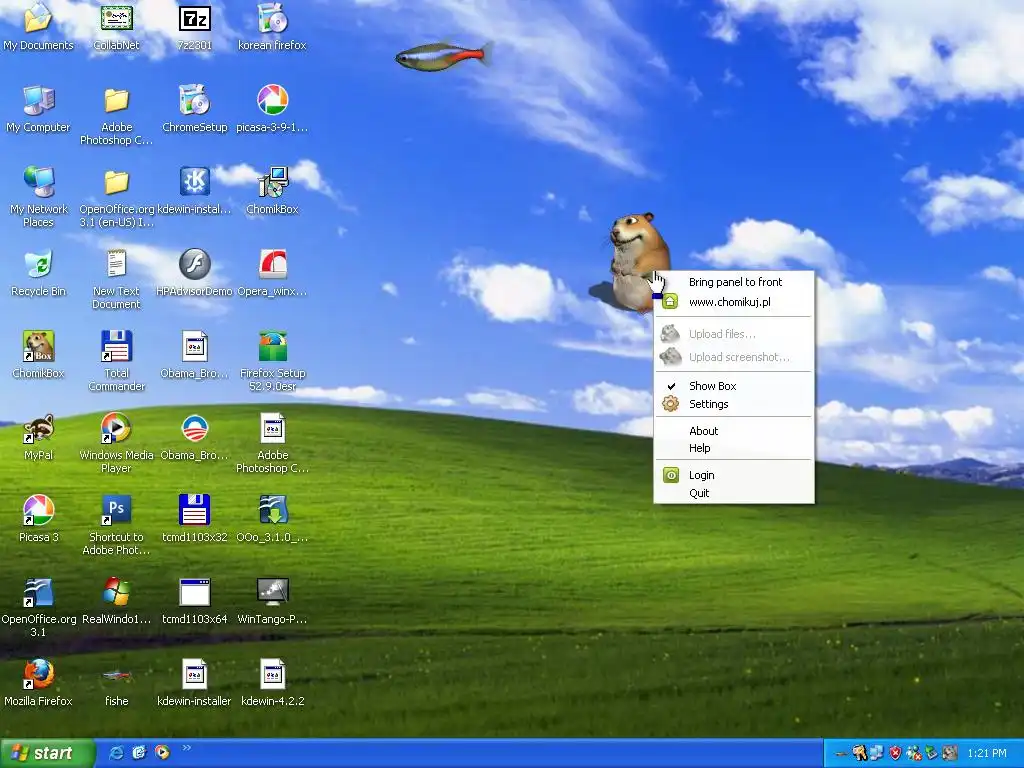Viewport: 1024px width, 768px height.
Task: Click the grayed Upload files... entry
Action: click(733, 334)
